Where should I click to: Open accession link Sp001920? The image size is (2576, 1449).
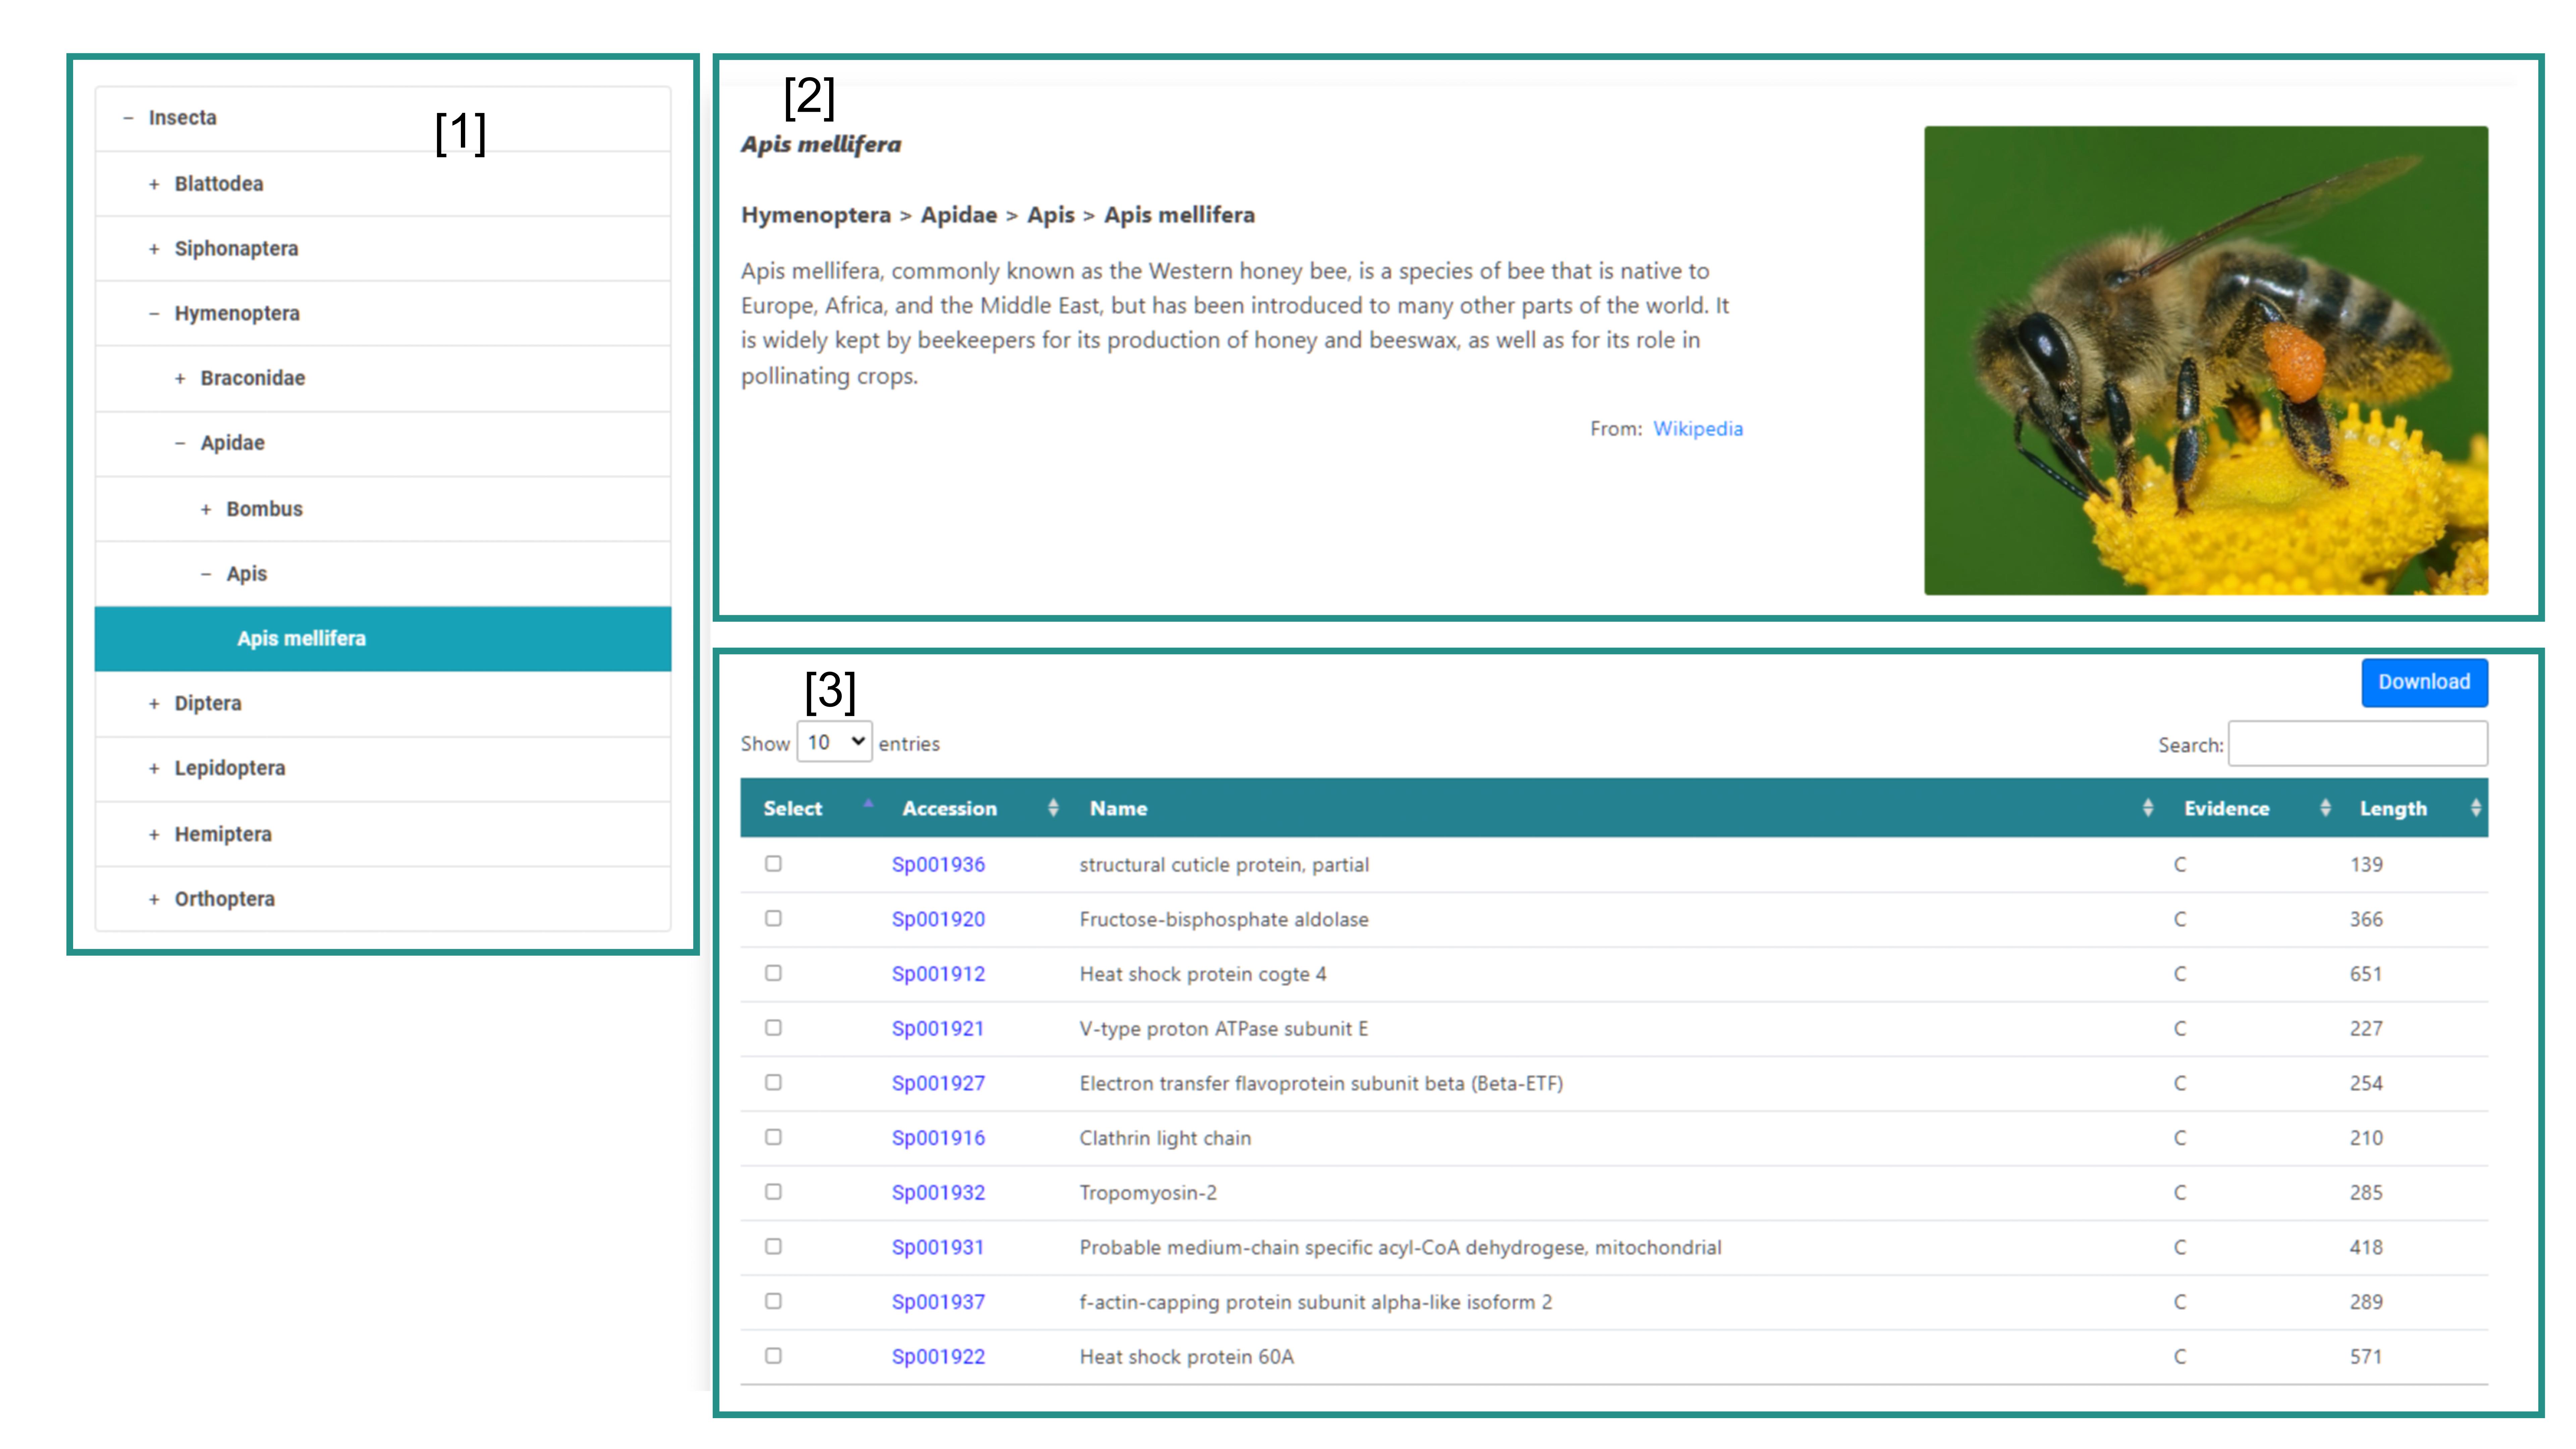point(938,919)
